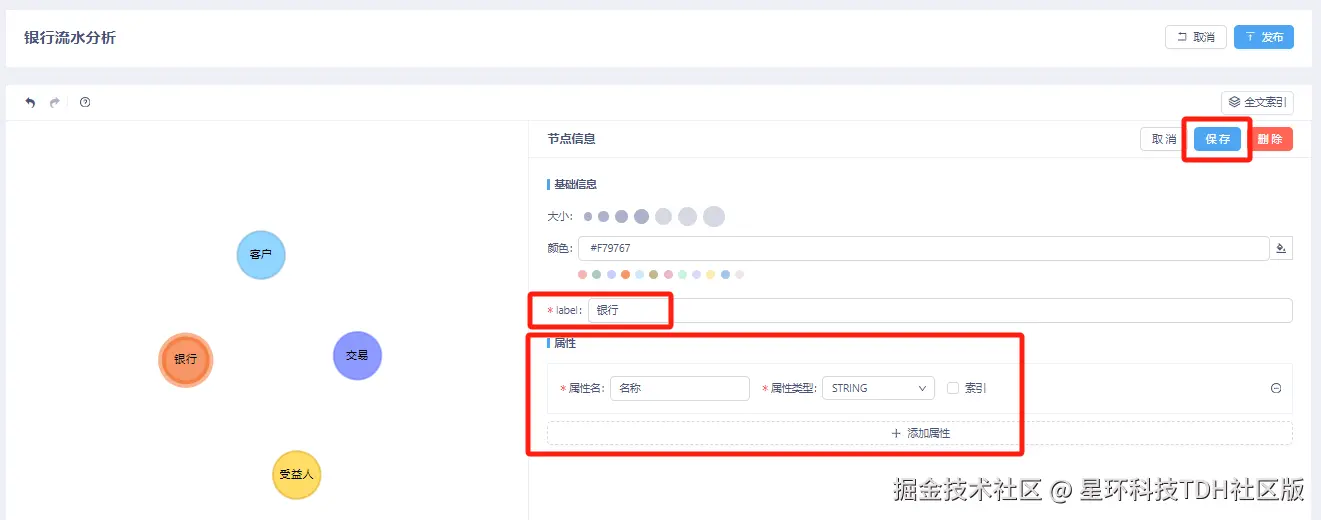The height and width of the screenshot is (520, 1321).
Task: Focus the label field containing 银行
Action: (940, 310)
